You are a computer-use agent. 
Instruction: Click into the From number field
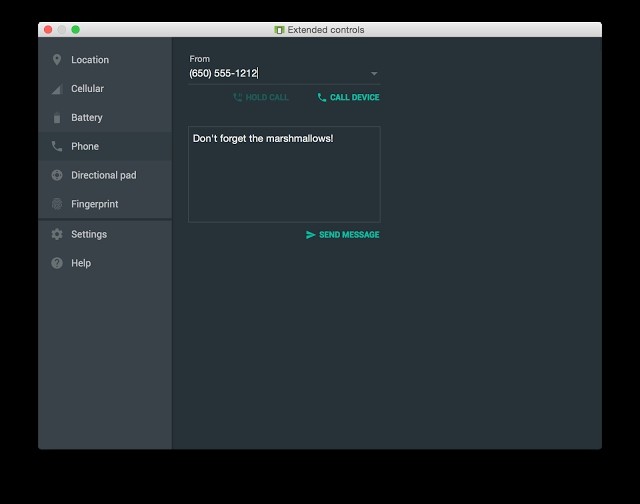(x=278, y=73)
